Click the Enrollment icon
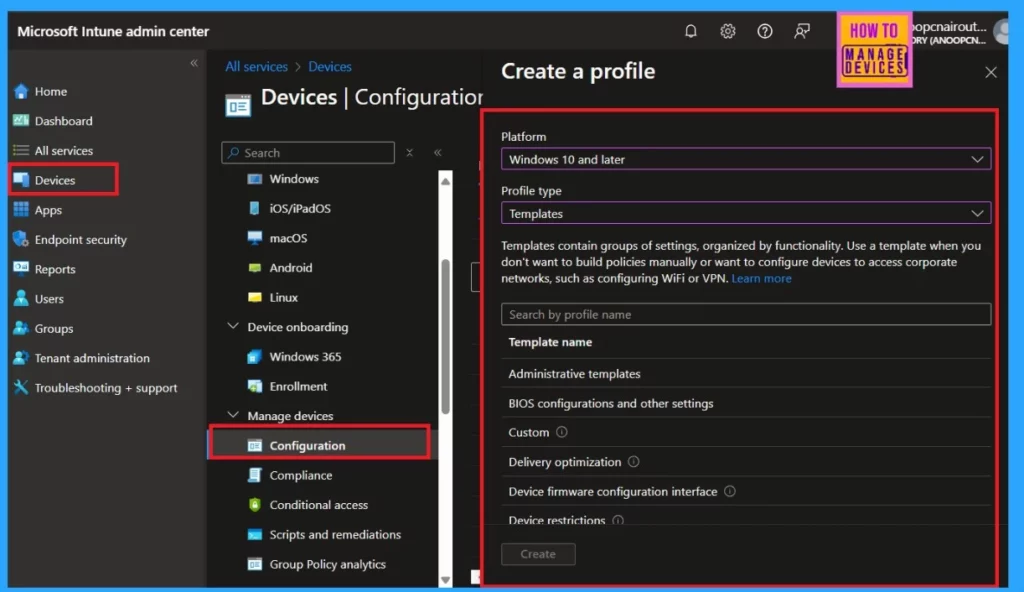Image resolution: width=1024 pixels, height=592 pixels. tap(255, 386)
